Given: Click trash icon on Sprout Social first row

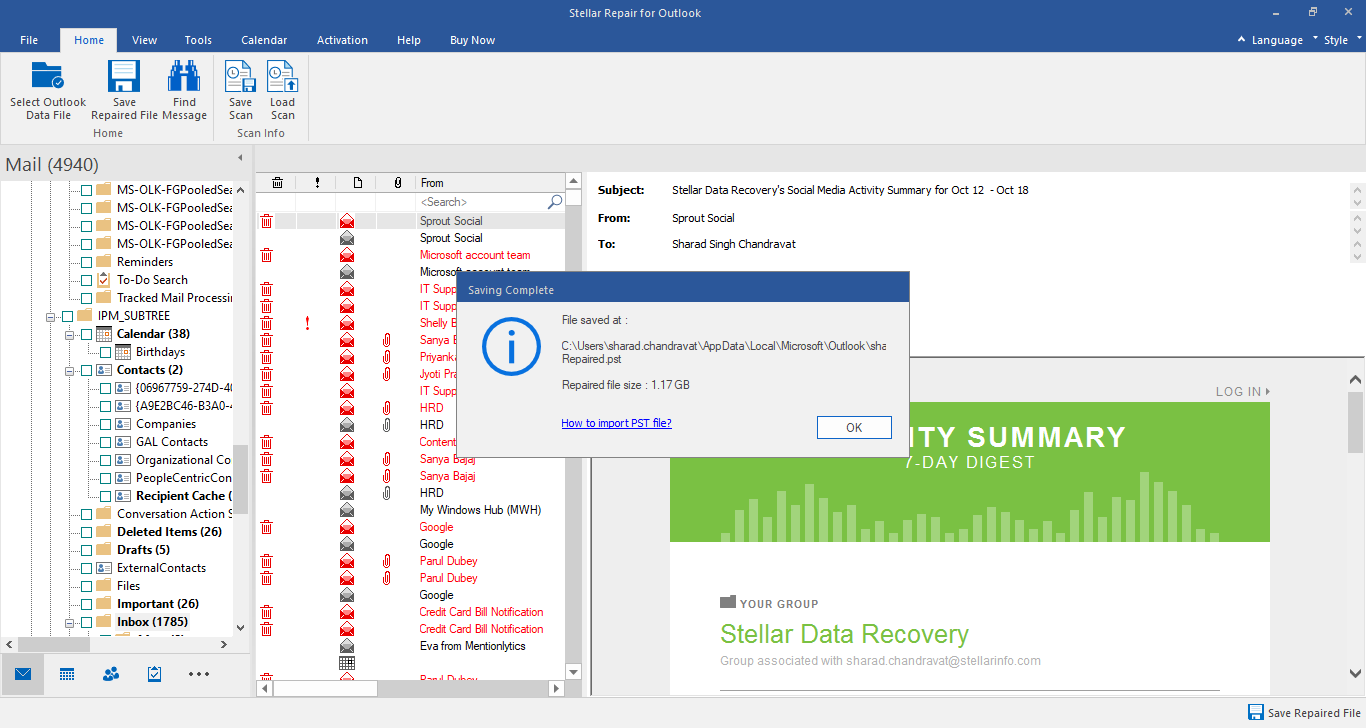Looking at the screenshot, I should point(266,221).
